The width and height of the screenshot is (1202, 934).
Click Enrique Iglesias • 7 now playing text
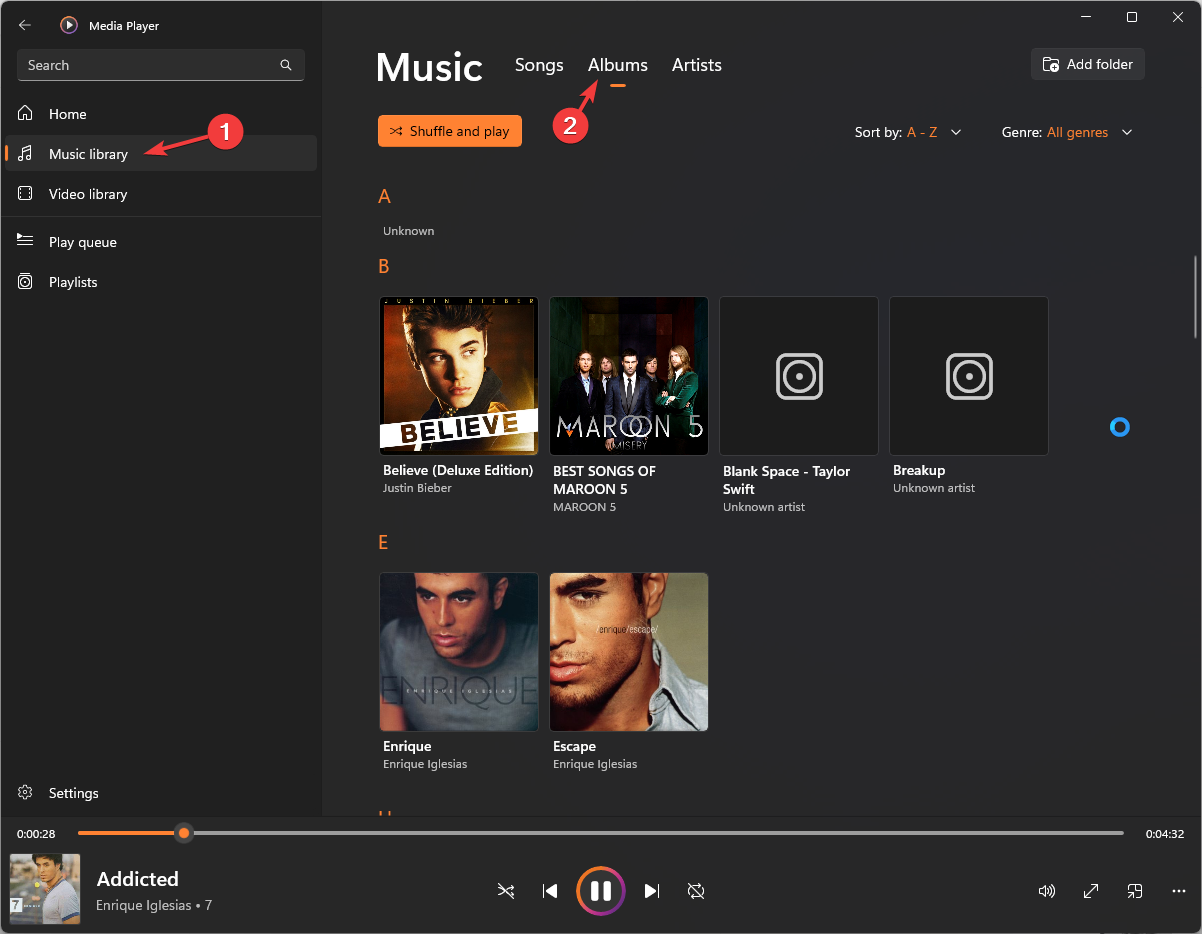(x=154, y=905)
